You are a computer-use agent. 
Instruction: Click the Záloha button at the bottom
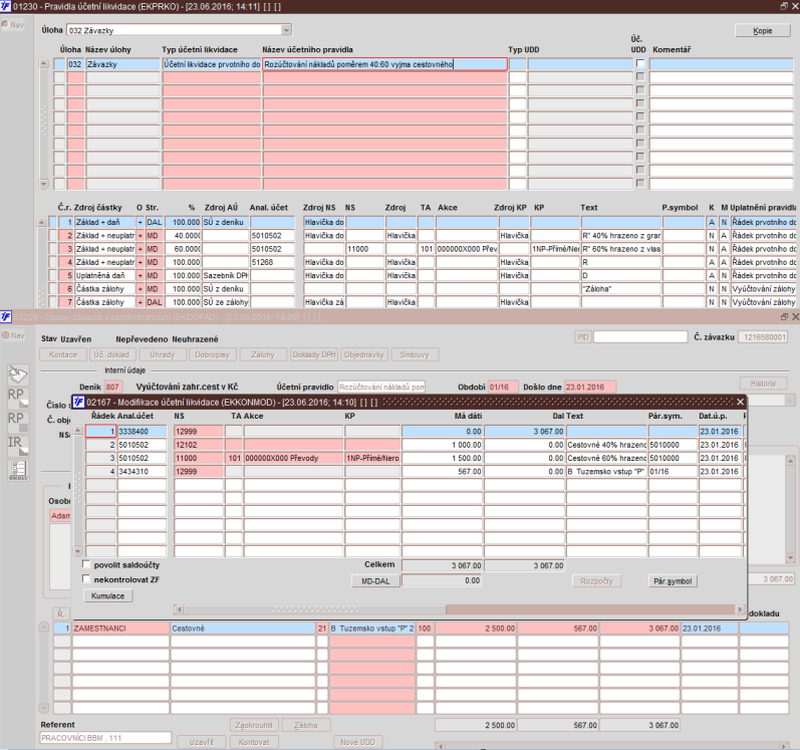click(x=306, y=725)
